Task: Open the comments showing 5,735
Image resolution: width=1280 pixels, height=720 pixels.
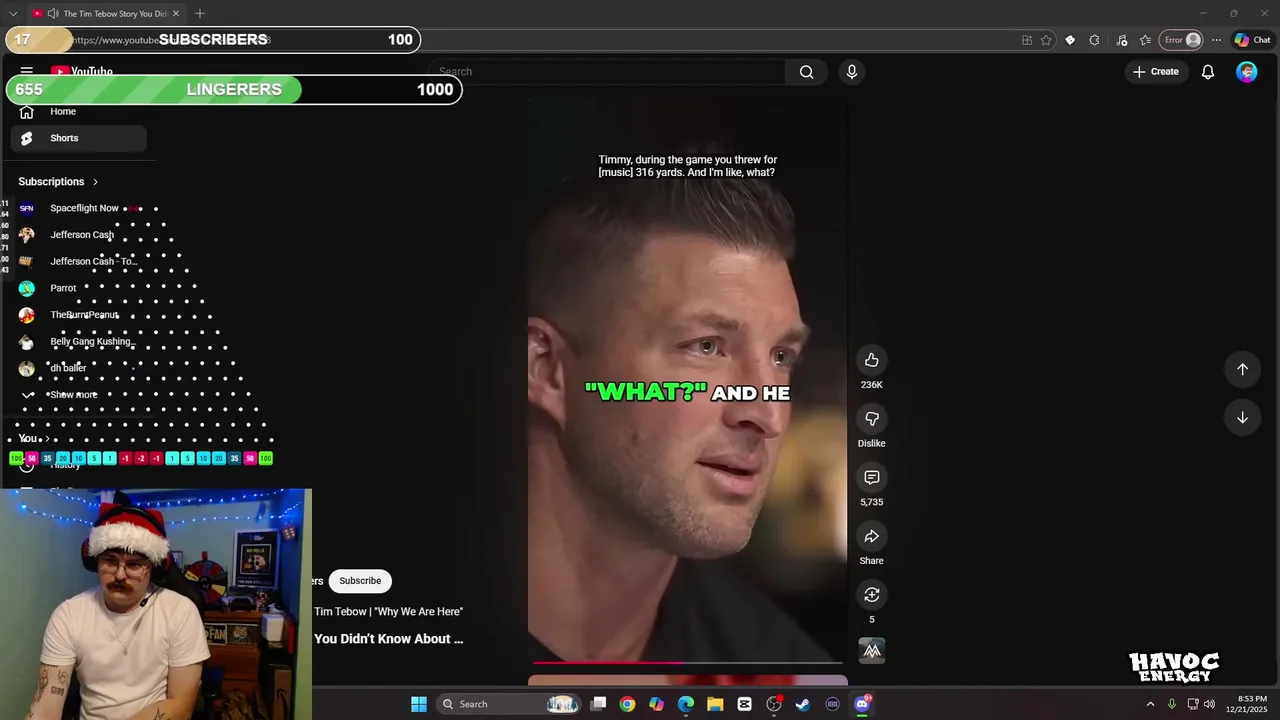Action: (871, 478)
